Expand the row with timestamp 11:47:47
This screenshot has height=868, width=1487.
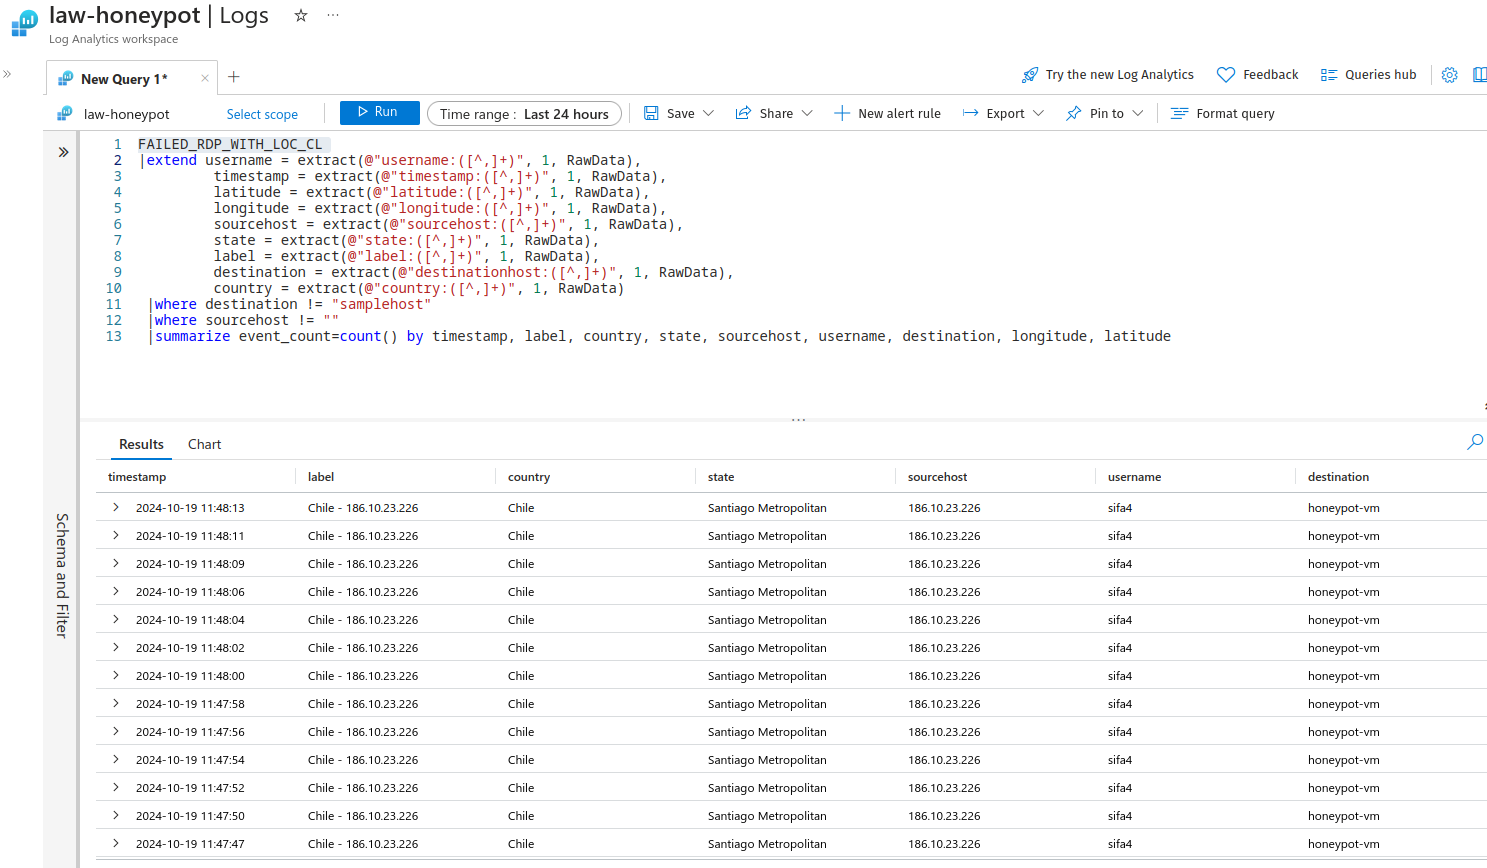click(116, 843)
